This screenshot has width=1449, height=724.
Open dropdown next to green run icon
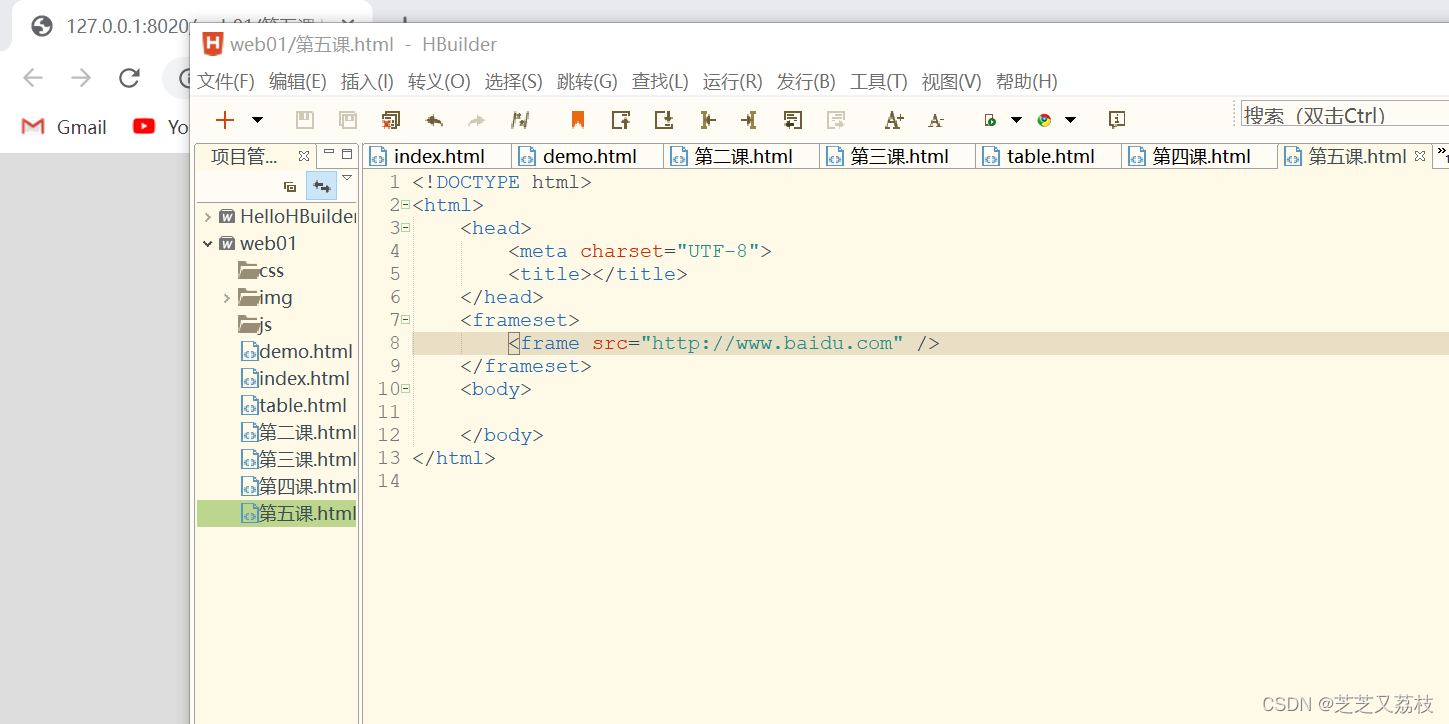[x=1016, y=120]
